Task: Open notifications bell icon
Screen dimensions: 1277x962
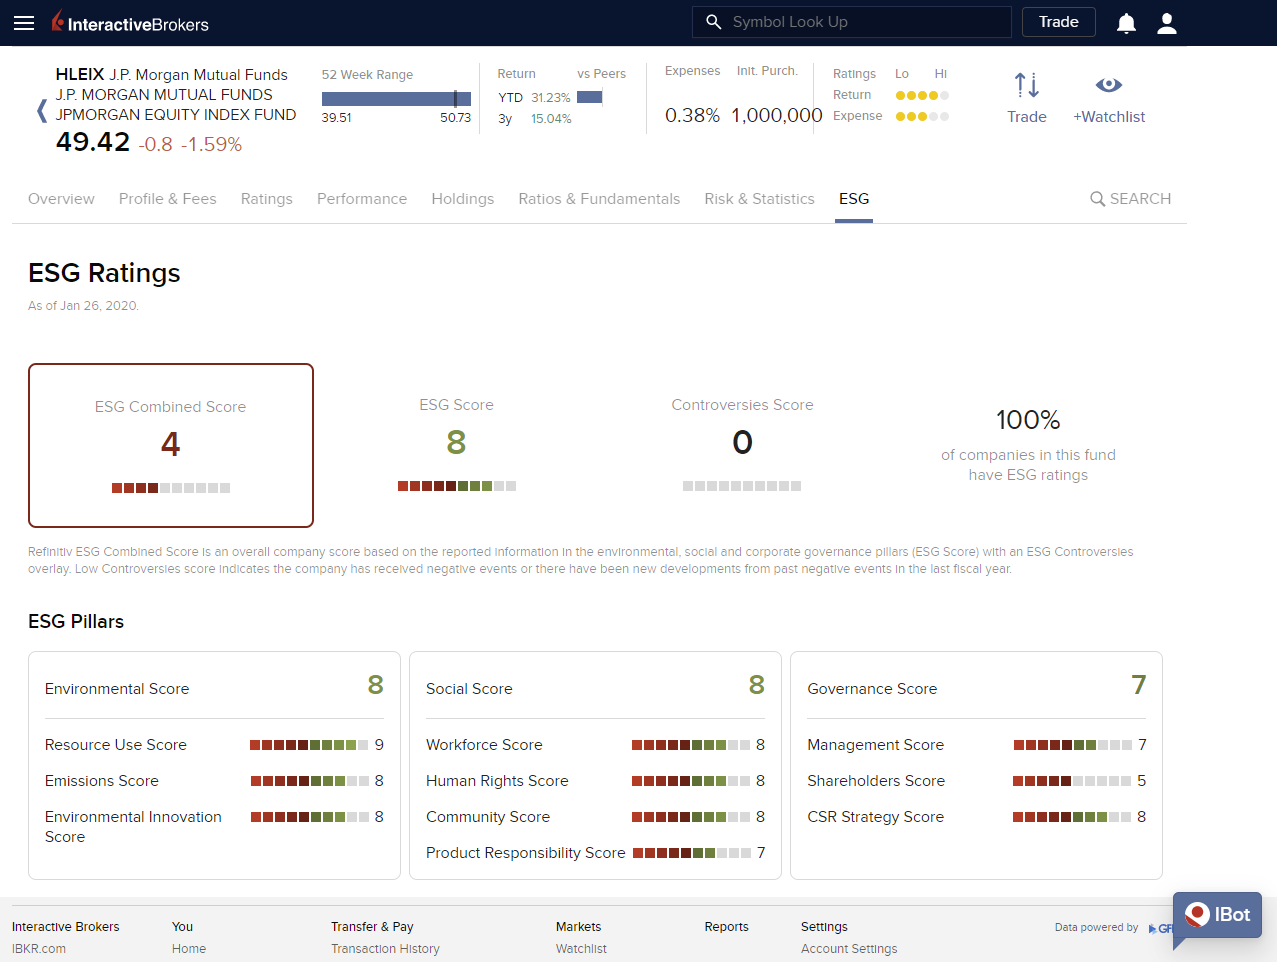Action: pyautogui.click(x=1126, y=23)
